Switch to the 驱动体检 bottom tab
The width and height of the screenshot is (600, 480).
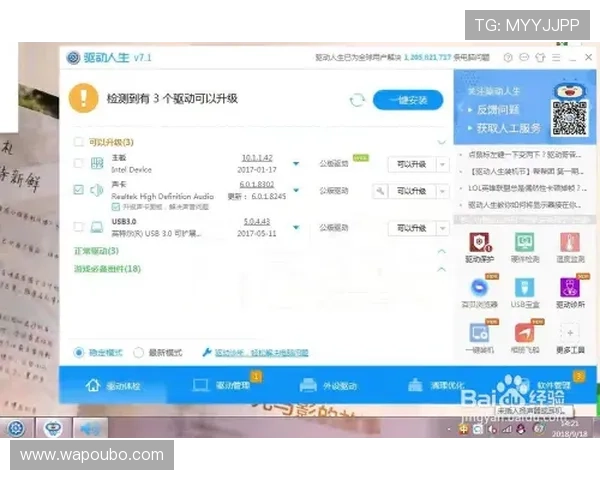(x=113, y=385)
